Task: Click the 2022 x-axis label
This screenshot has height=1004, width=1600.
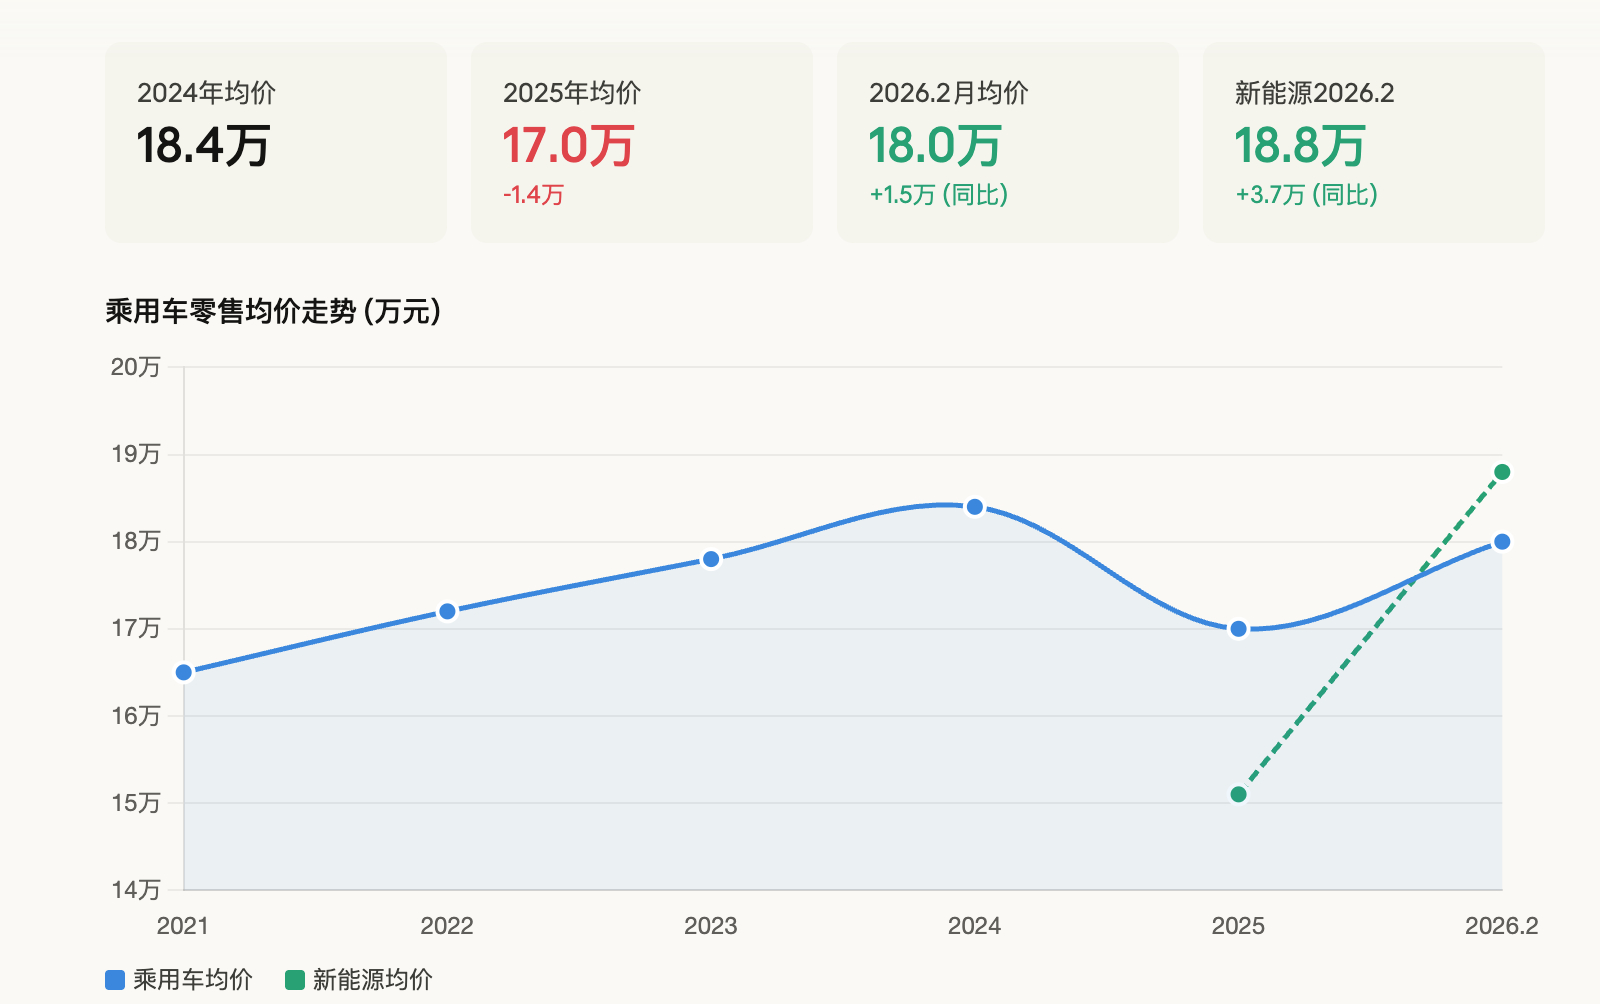Action: 447,926
